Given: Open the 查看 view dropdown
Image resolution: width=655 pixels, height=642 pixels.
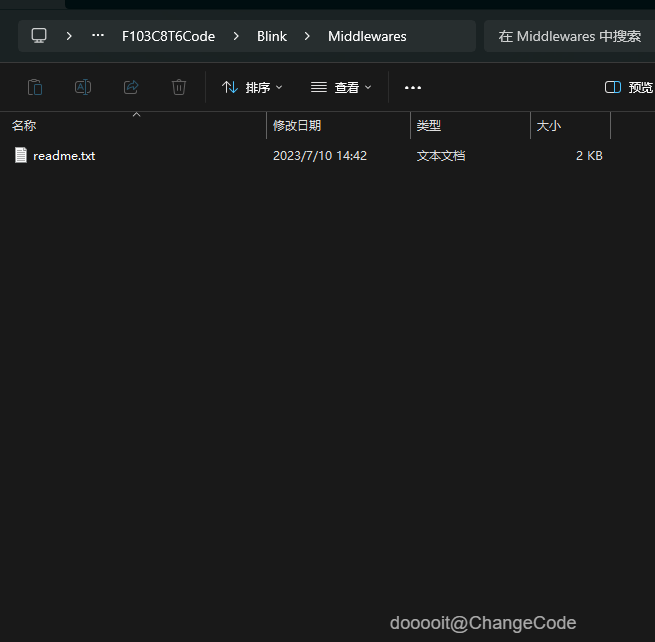Looking at the screenshot, I should [x=341, y=87].
